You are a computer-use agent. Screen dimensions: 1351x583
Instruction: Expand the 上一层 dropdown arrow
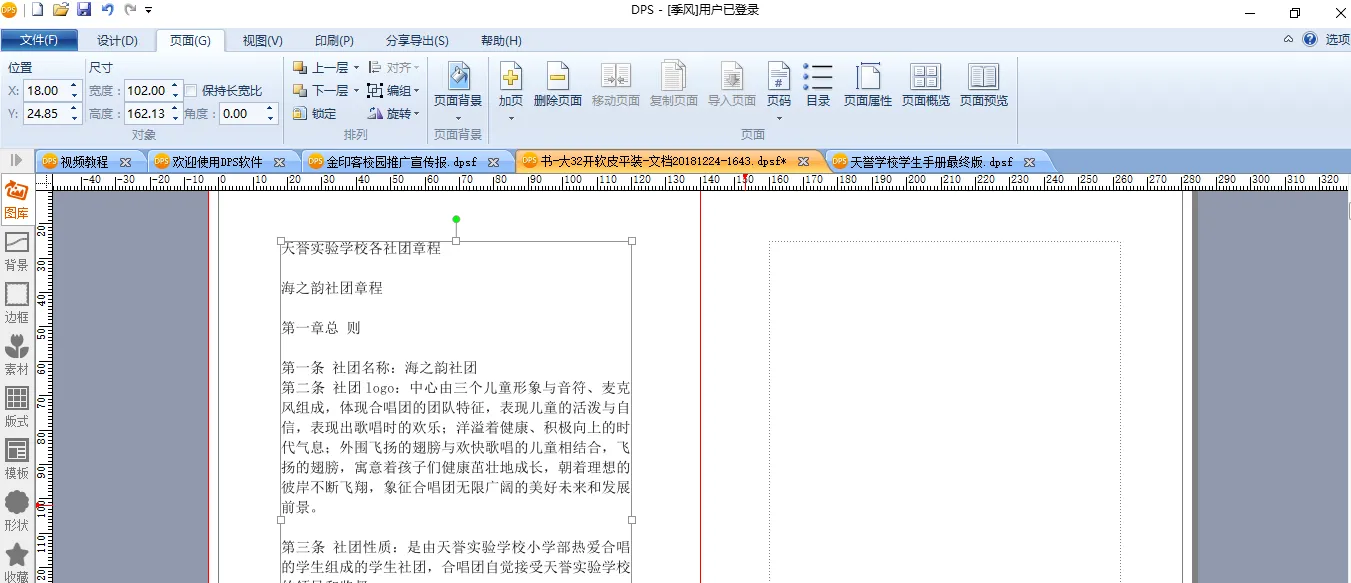pos(356,68)
